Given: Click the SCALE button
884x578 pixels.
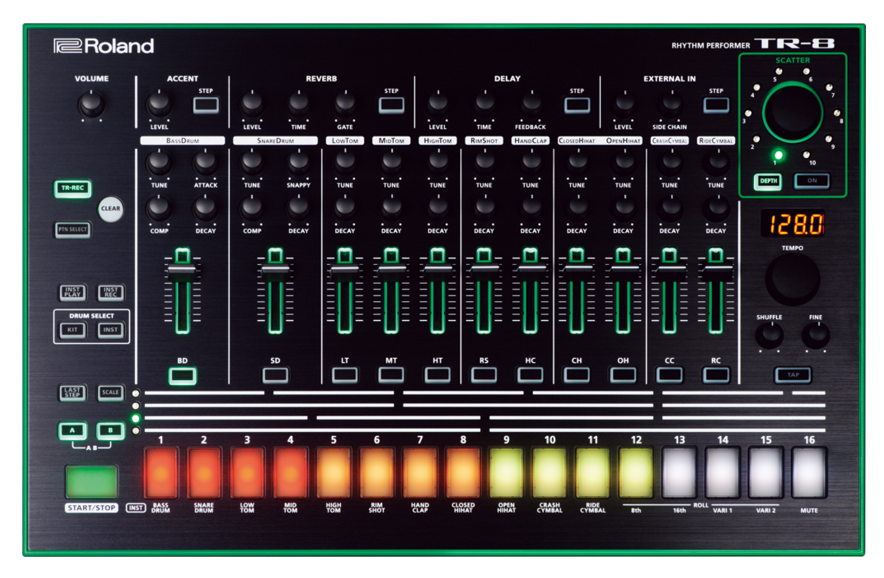Looking at the screenshot, I should 110,392.
